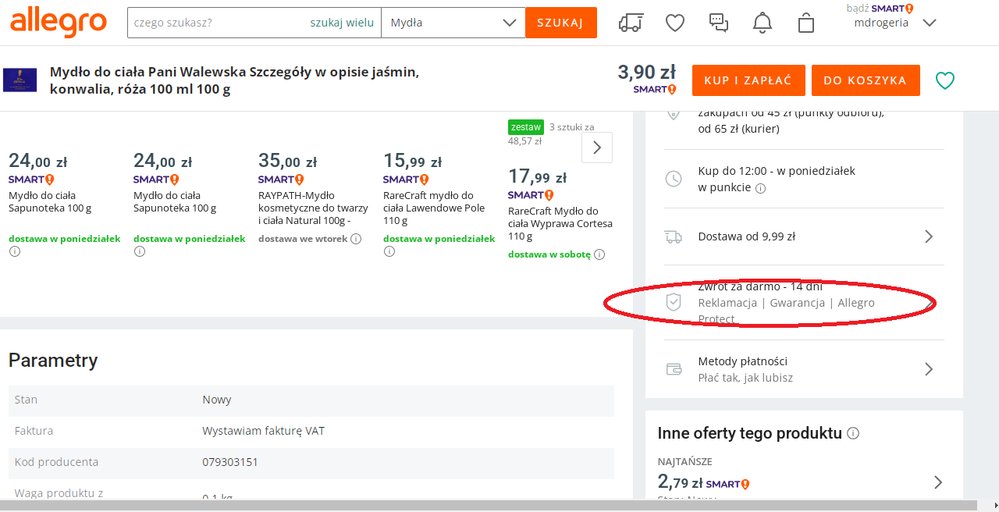The image size is (999, 512).
Task: Click info icon under second Sapunoteka delivery
Action: [140, 252]
